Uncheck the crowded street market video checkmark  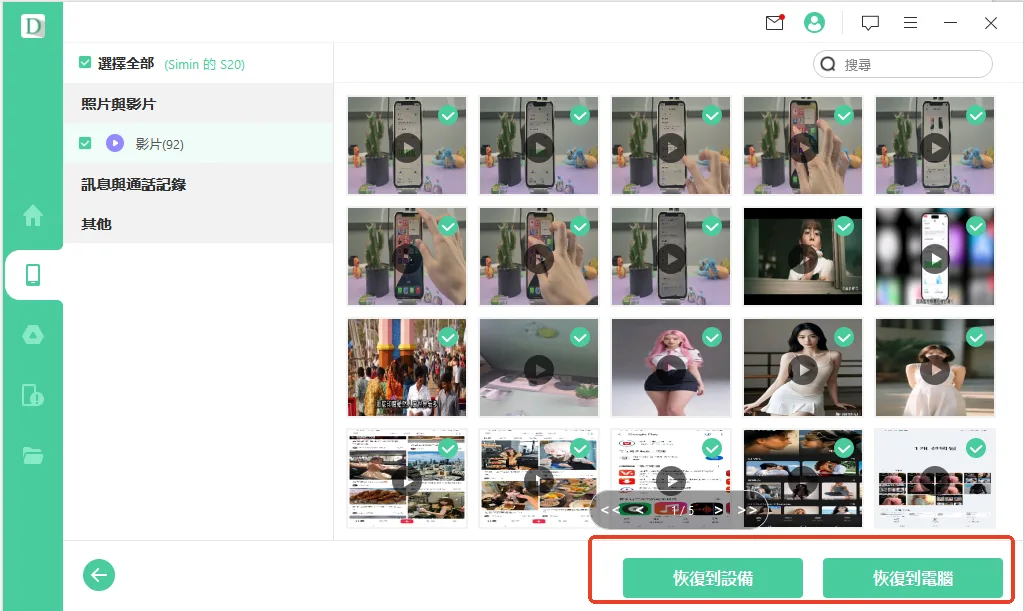(448, 337)
